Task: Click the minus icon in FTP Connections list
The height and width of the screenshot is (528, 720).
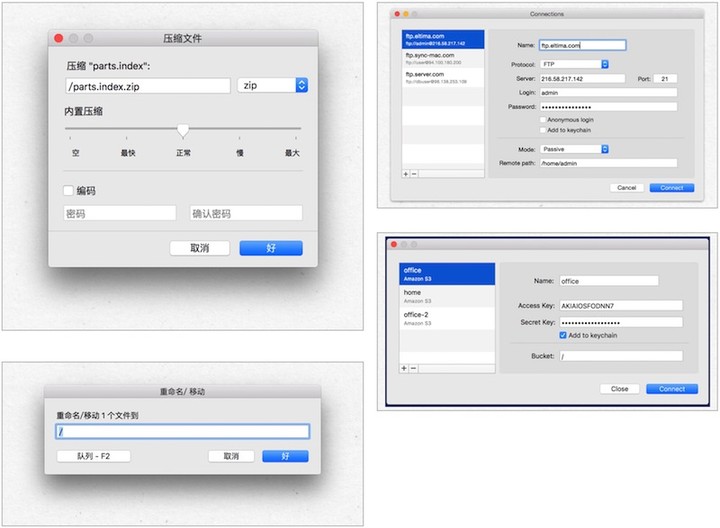Action: click(414, 173)
